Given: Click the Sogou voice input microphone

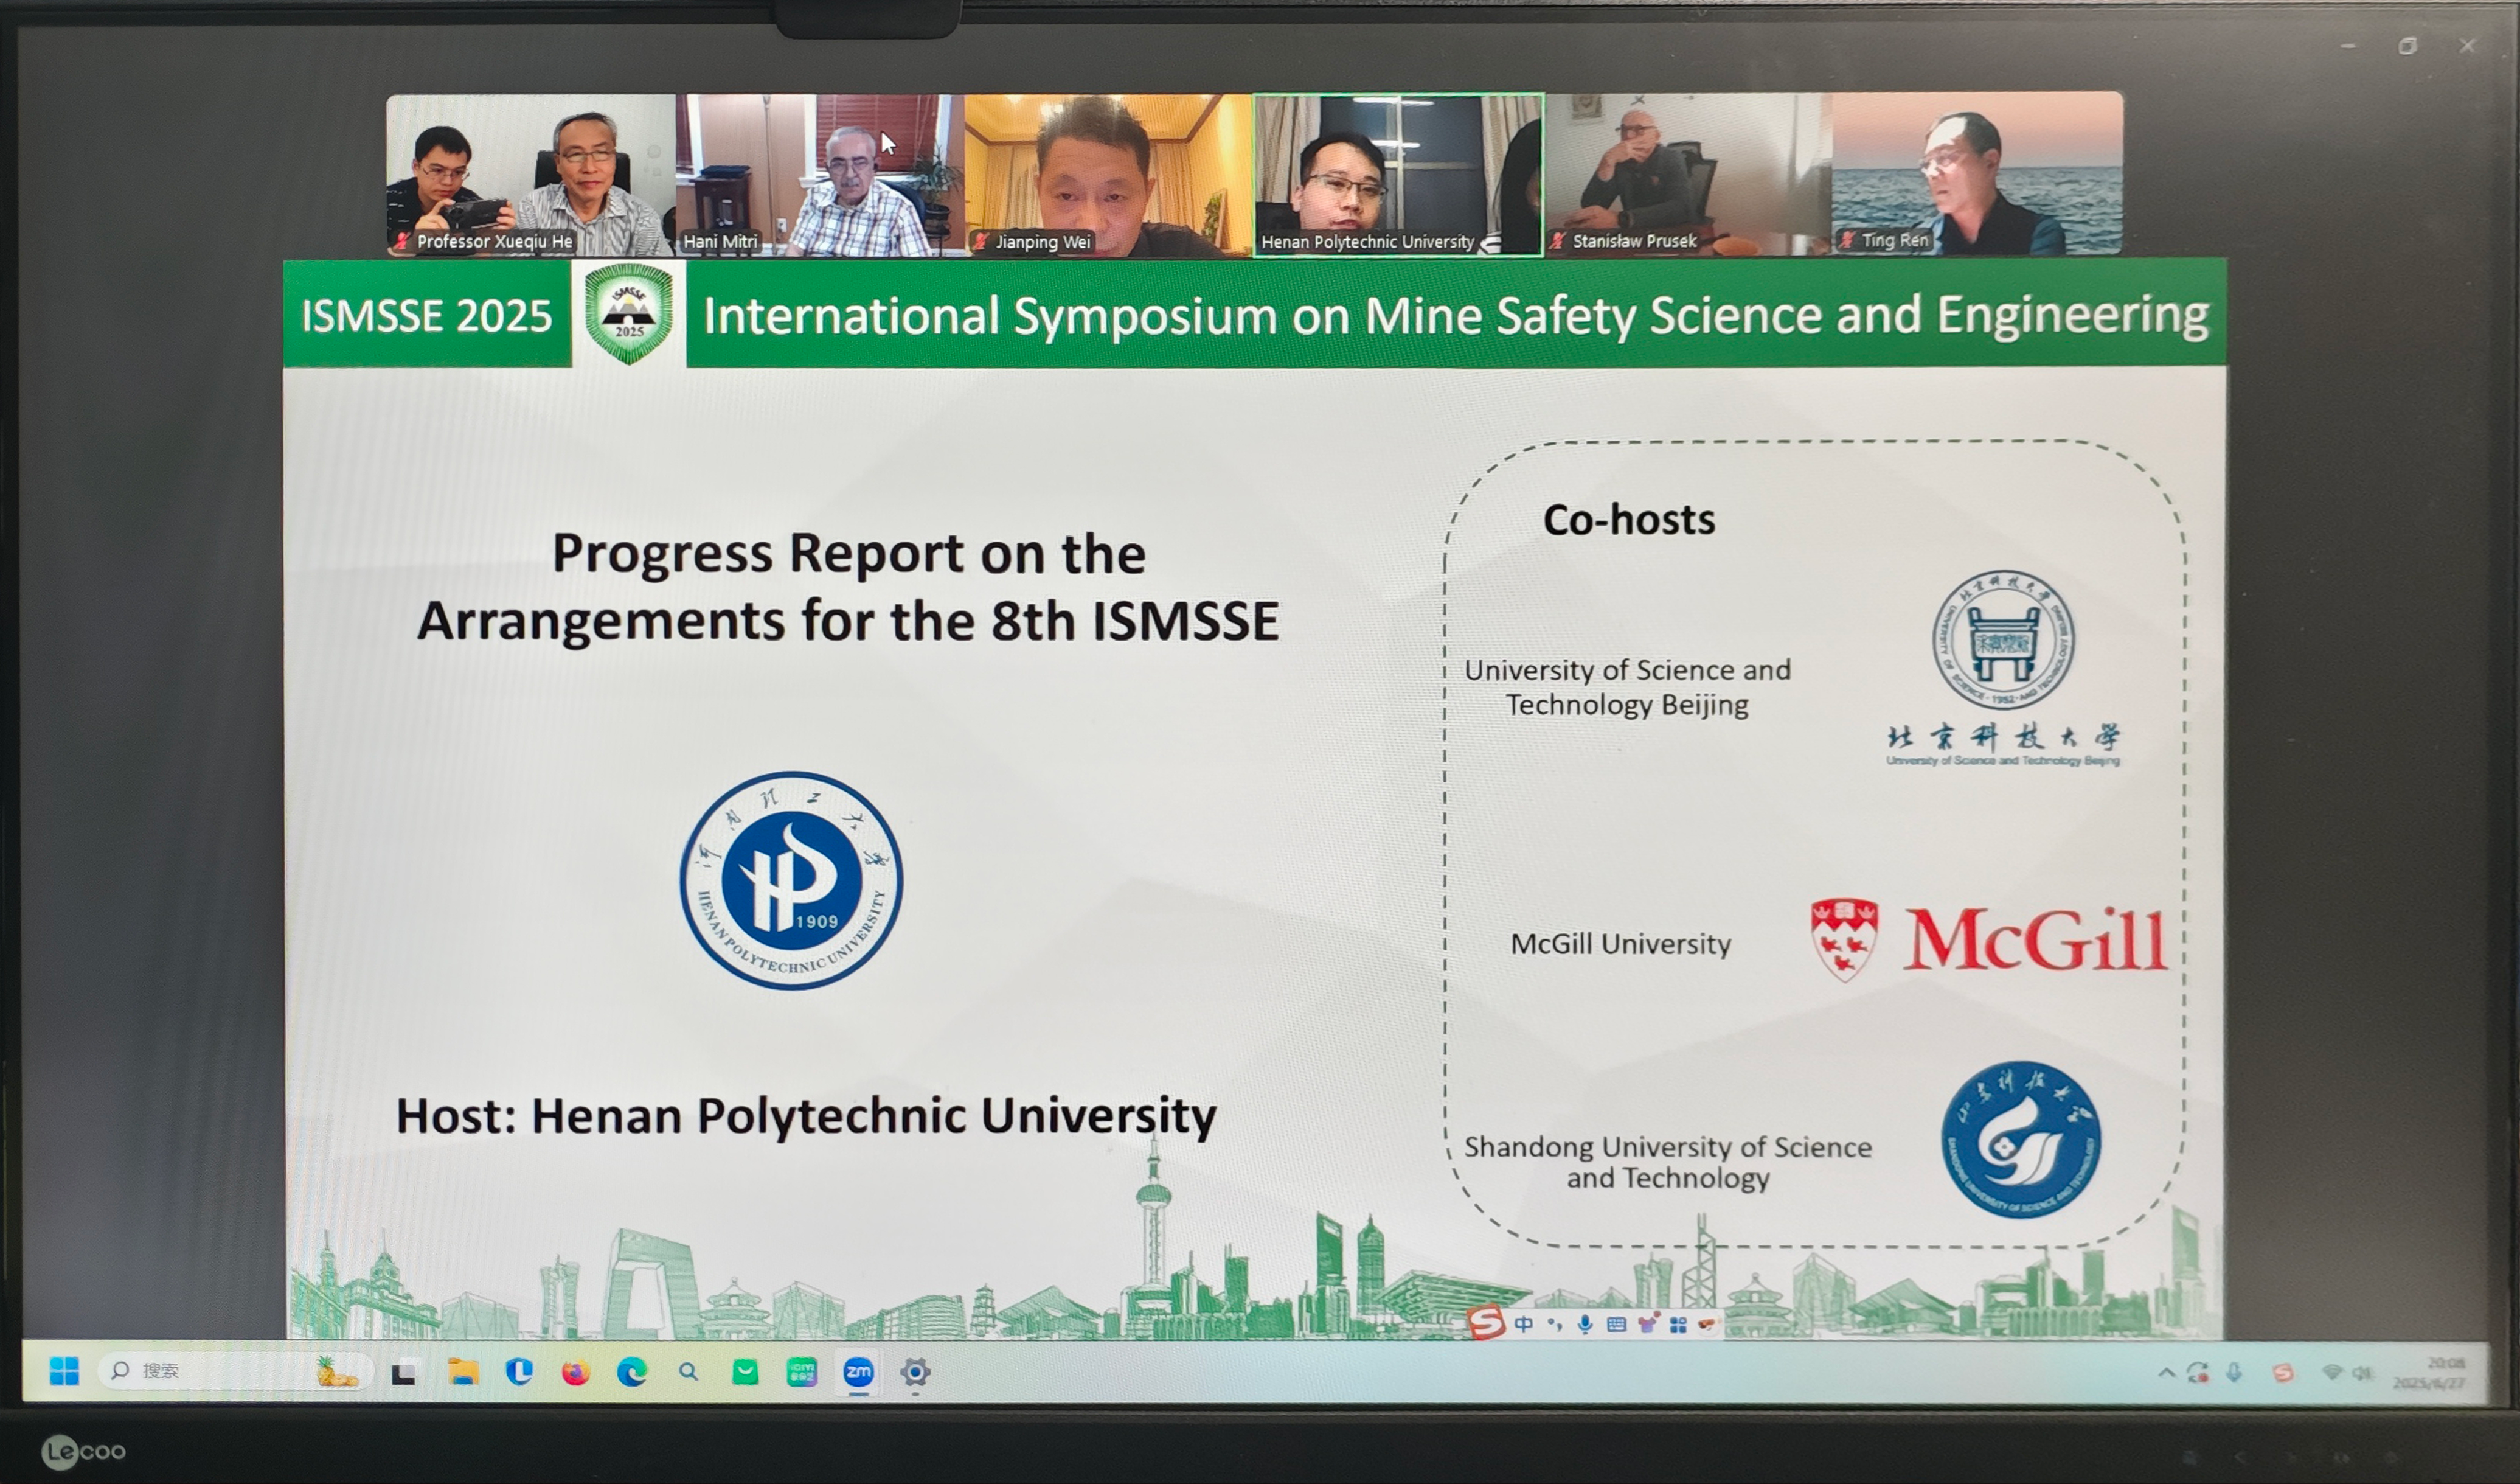Looking at the screenshot, I should 1585,1324.
